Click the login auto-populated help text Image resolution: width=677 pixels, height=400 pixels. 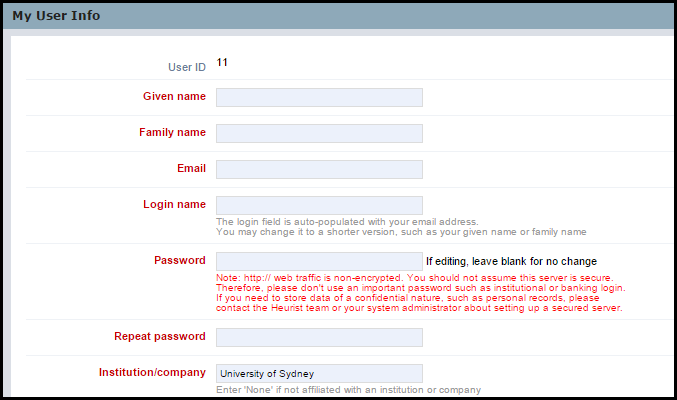pyautogui.click(x=401, y=227)
